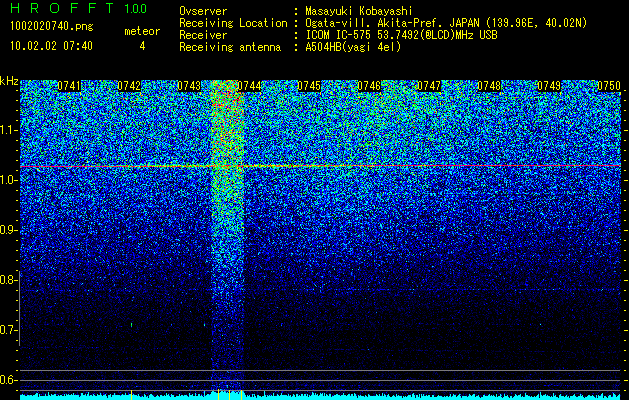Click the 1.0 frequency axis label
The width and height of the screenshot is (629, 400).
(x=8, y=180)
